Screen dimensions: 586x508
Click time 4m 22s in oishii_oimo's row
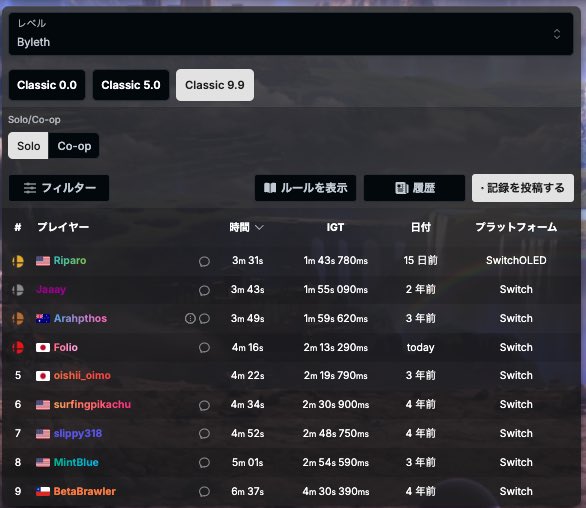click(247, 376)
